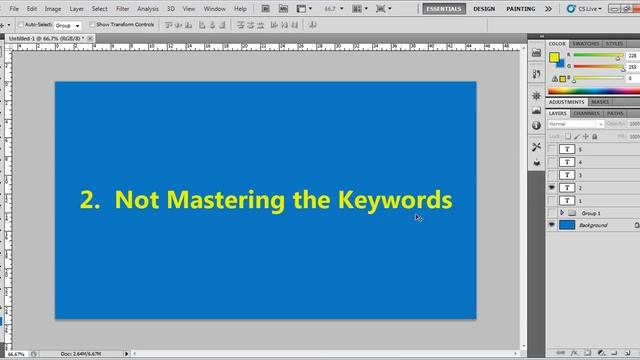Click the Link Layers icon

(x=561, y=353)
